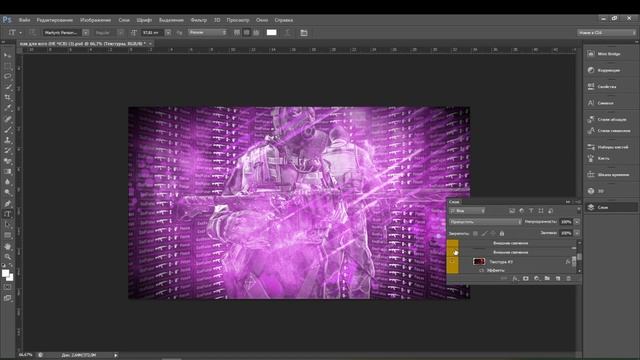The width and height of the screenshot is (640, 360).
Task: Open the Изображение menu
Action: [x=96, y=20]
